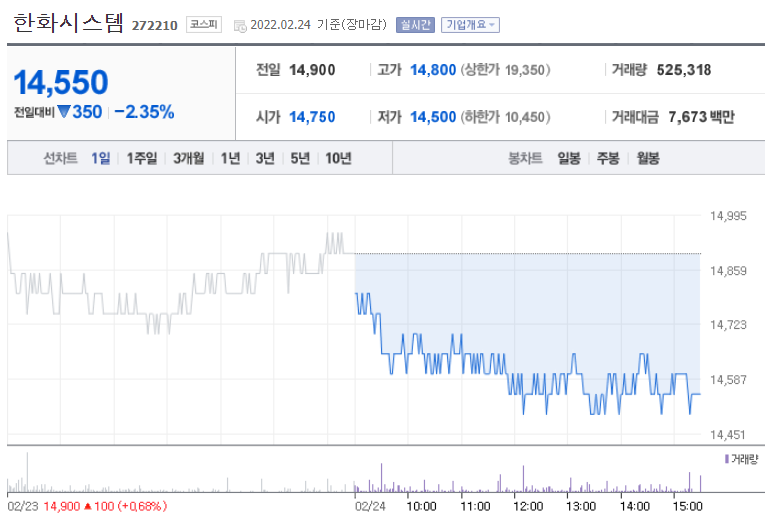Switch to 일봉 daily candle chart
This screenshot has height=525, width=765.
(569, 158)
